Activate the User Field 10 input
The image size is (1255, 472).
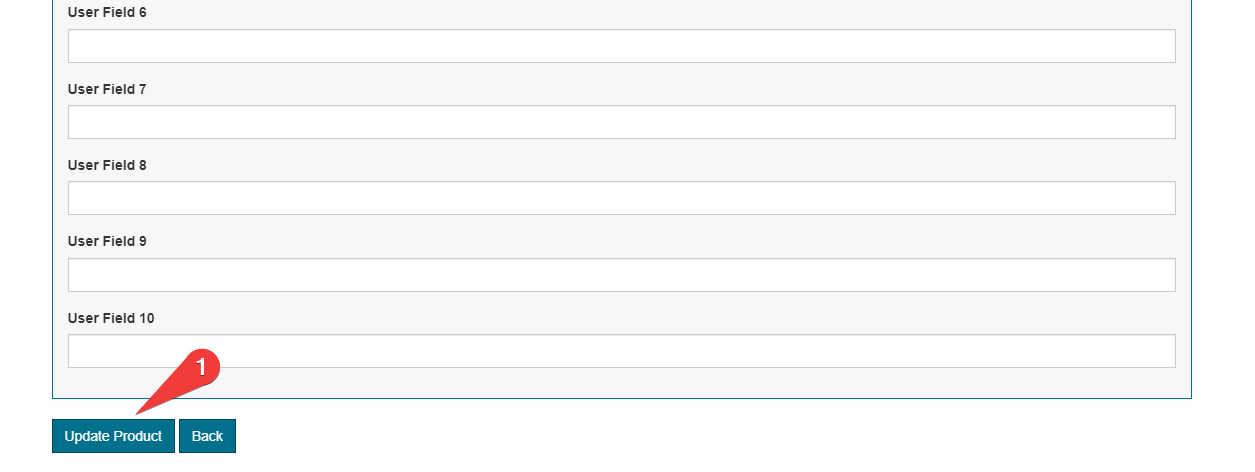pos(621,351)
